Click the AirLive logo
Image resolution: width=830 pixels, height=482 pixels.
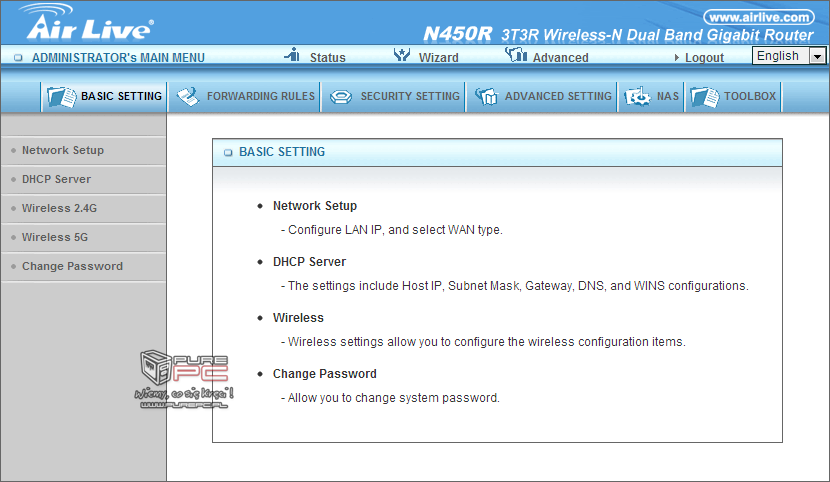tap(86, 23)
